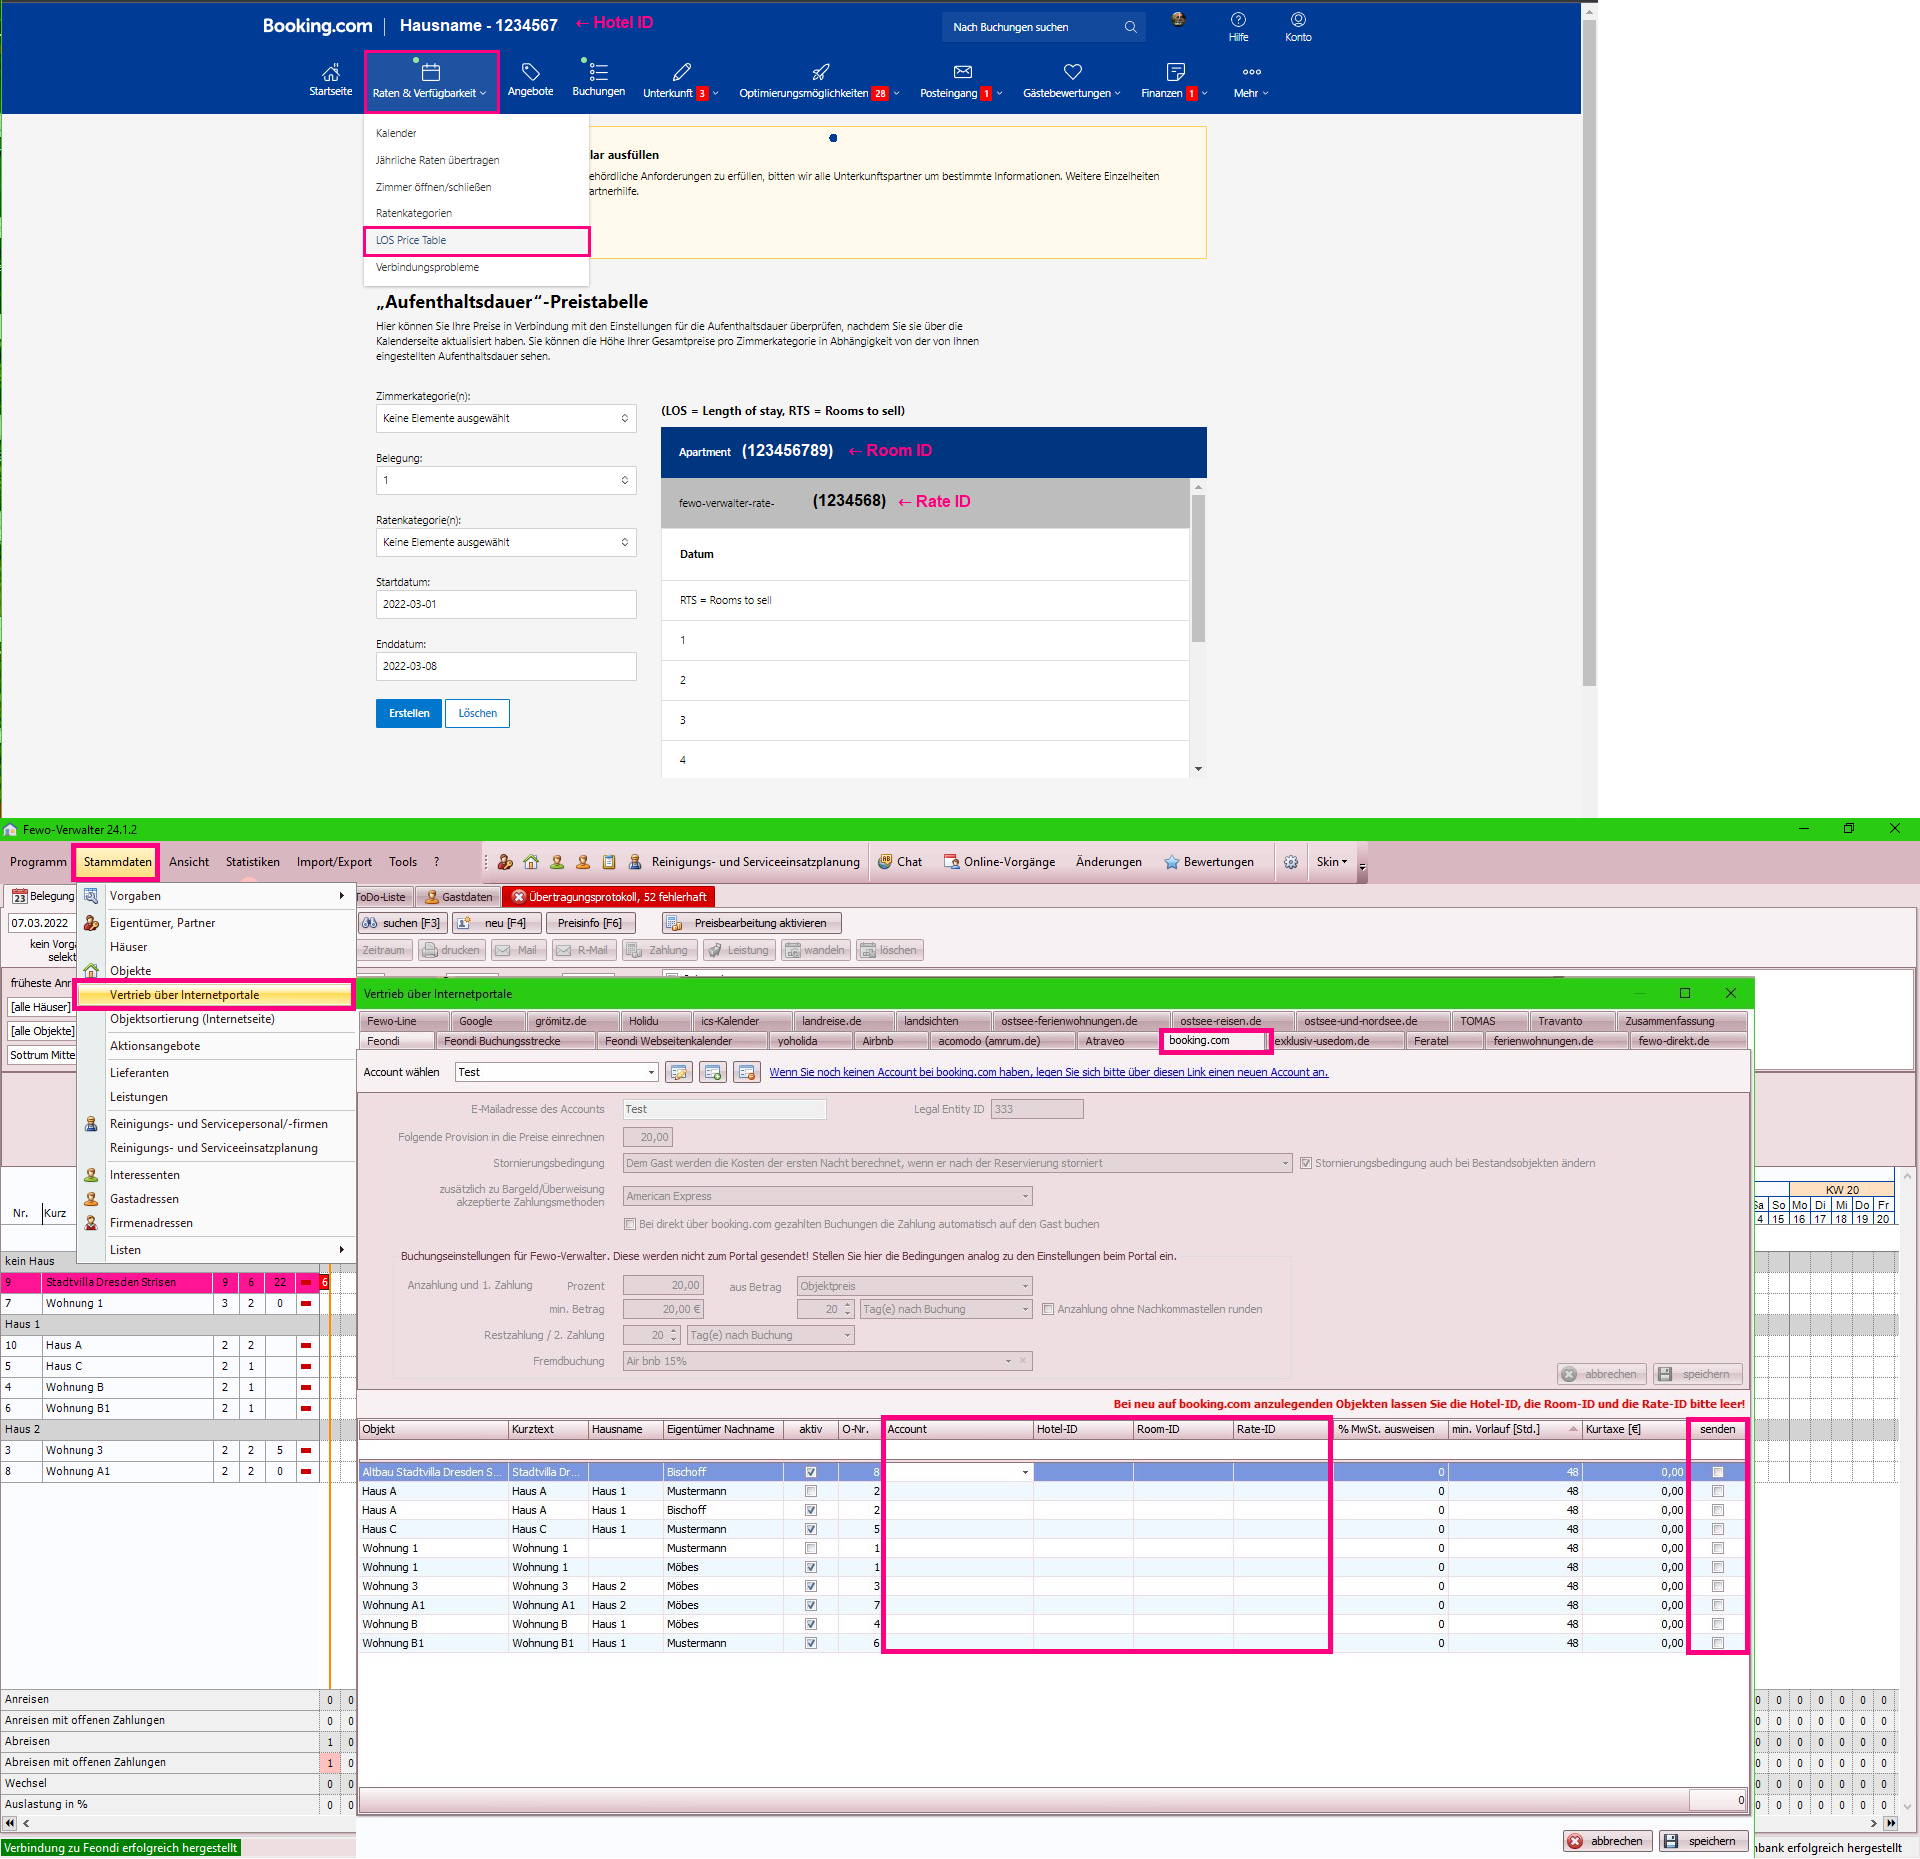Click the settings gear next to Skin
Viewport: 1920px width, 1859px height.
[x=1291, y=862]
